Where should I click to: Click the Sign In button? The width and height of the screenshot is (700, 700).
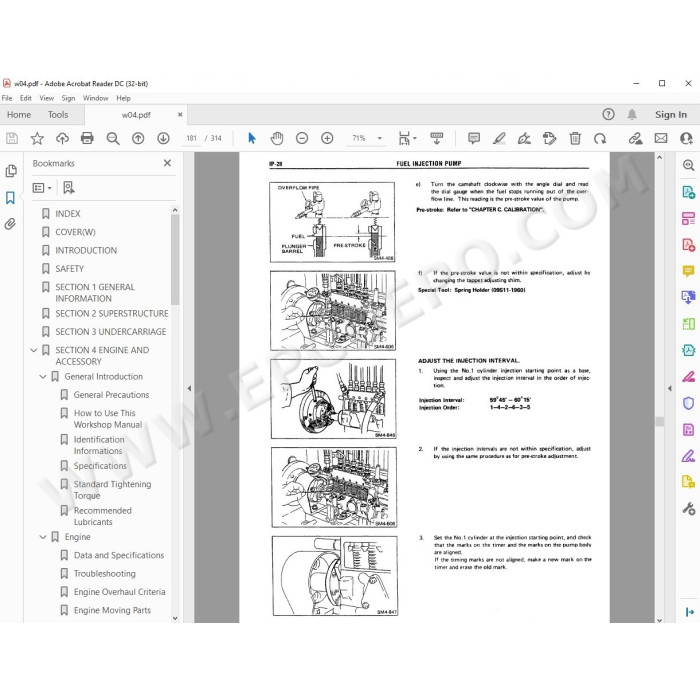click(x=671, y=115)
